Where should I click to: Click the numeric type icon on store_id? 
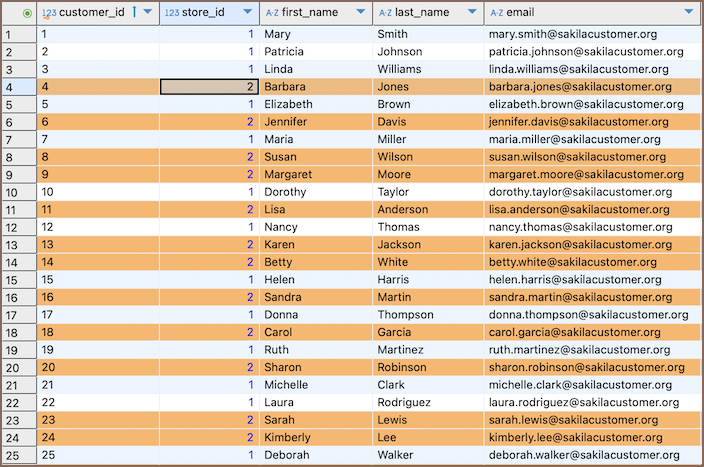point(171,13)
